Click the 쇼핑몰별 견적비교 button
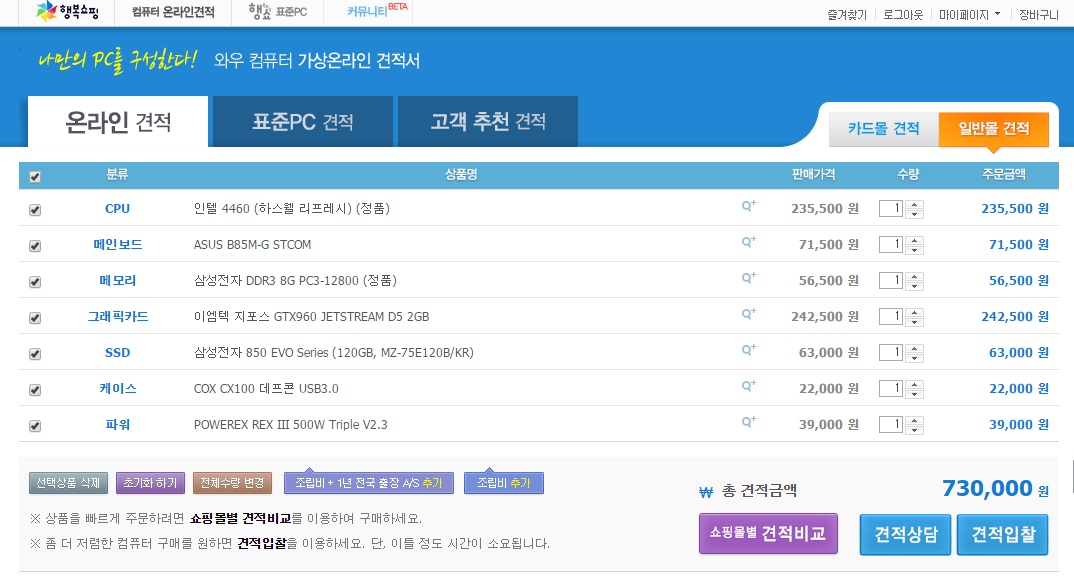1074x576 pixels. pos(767,534)
